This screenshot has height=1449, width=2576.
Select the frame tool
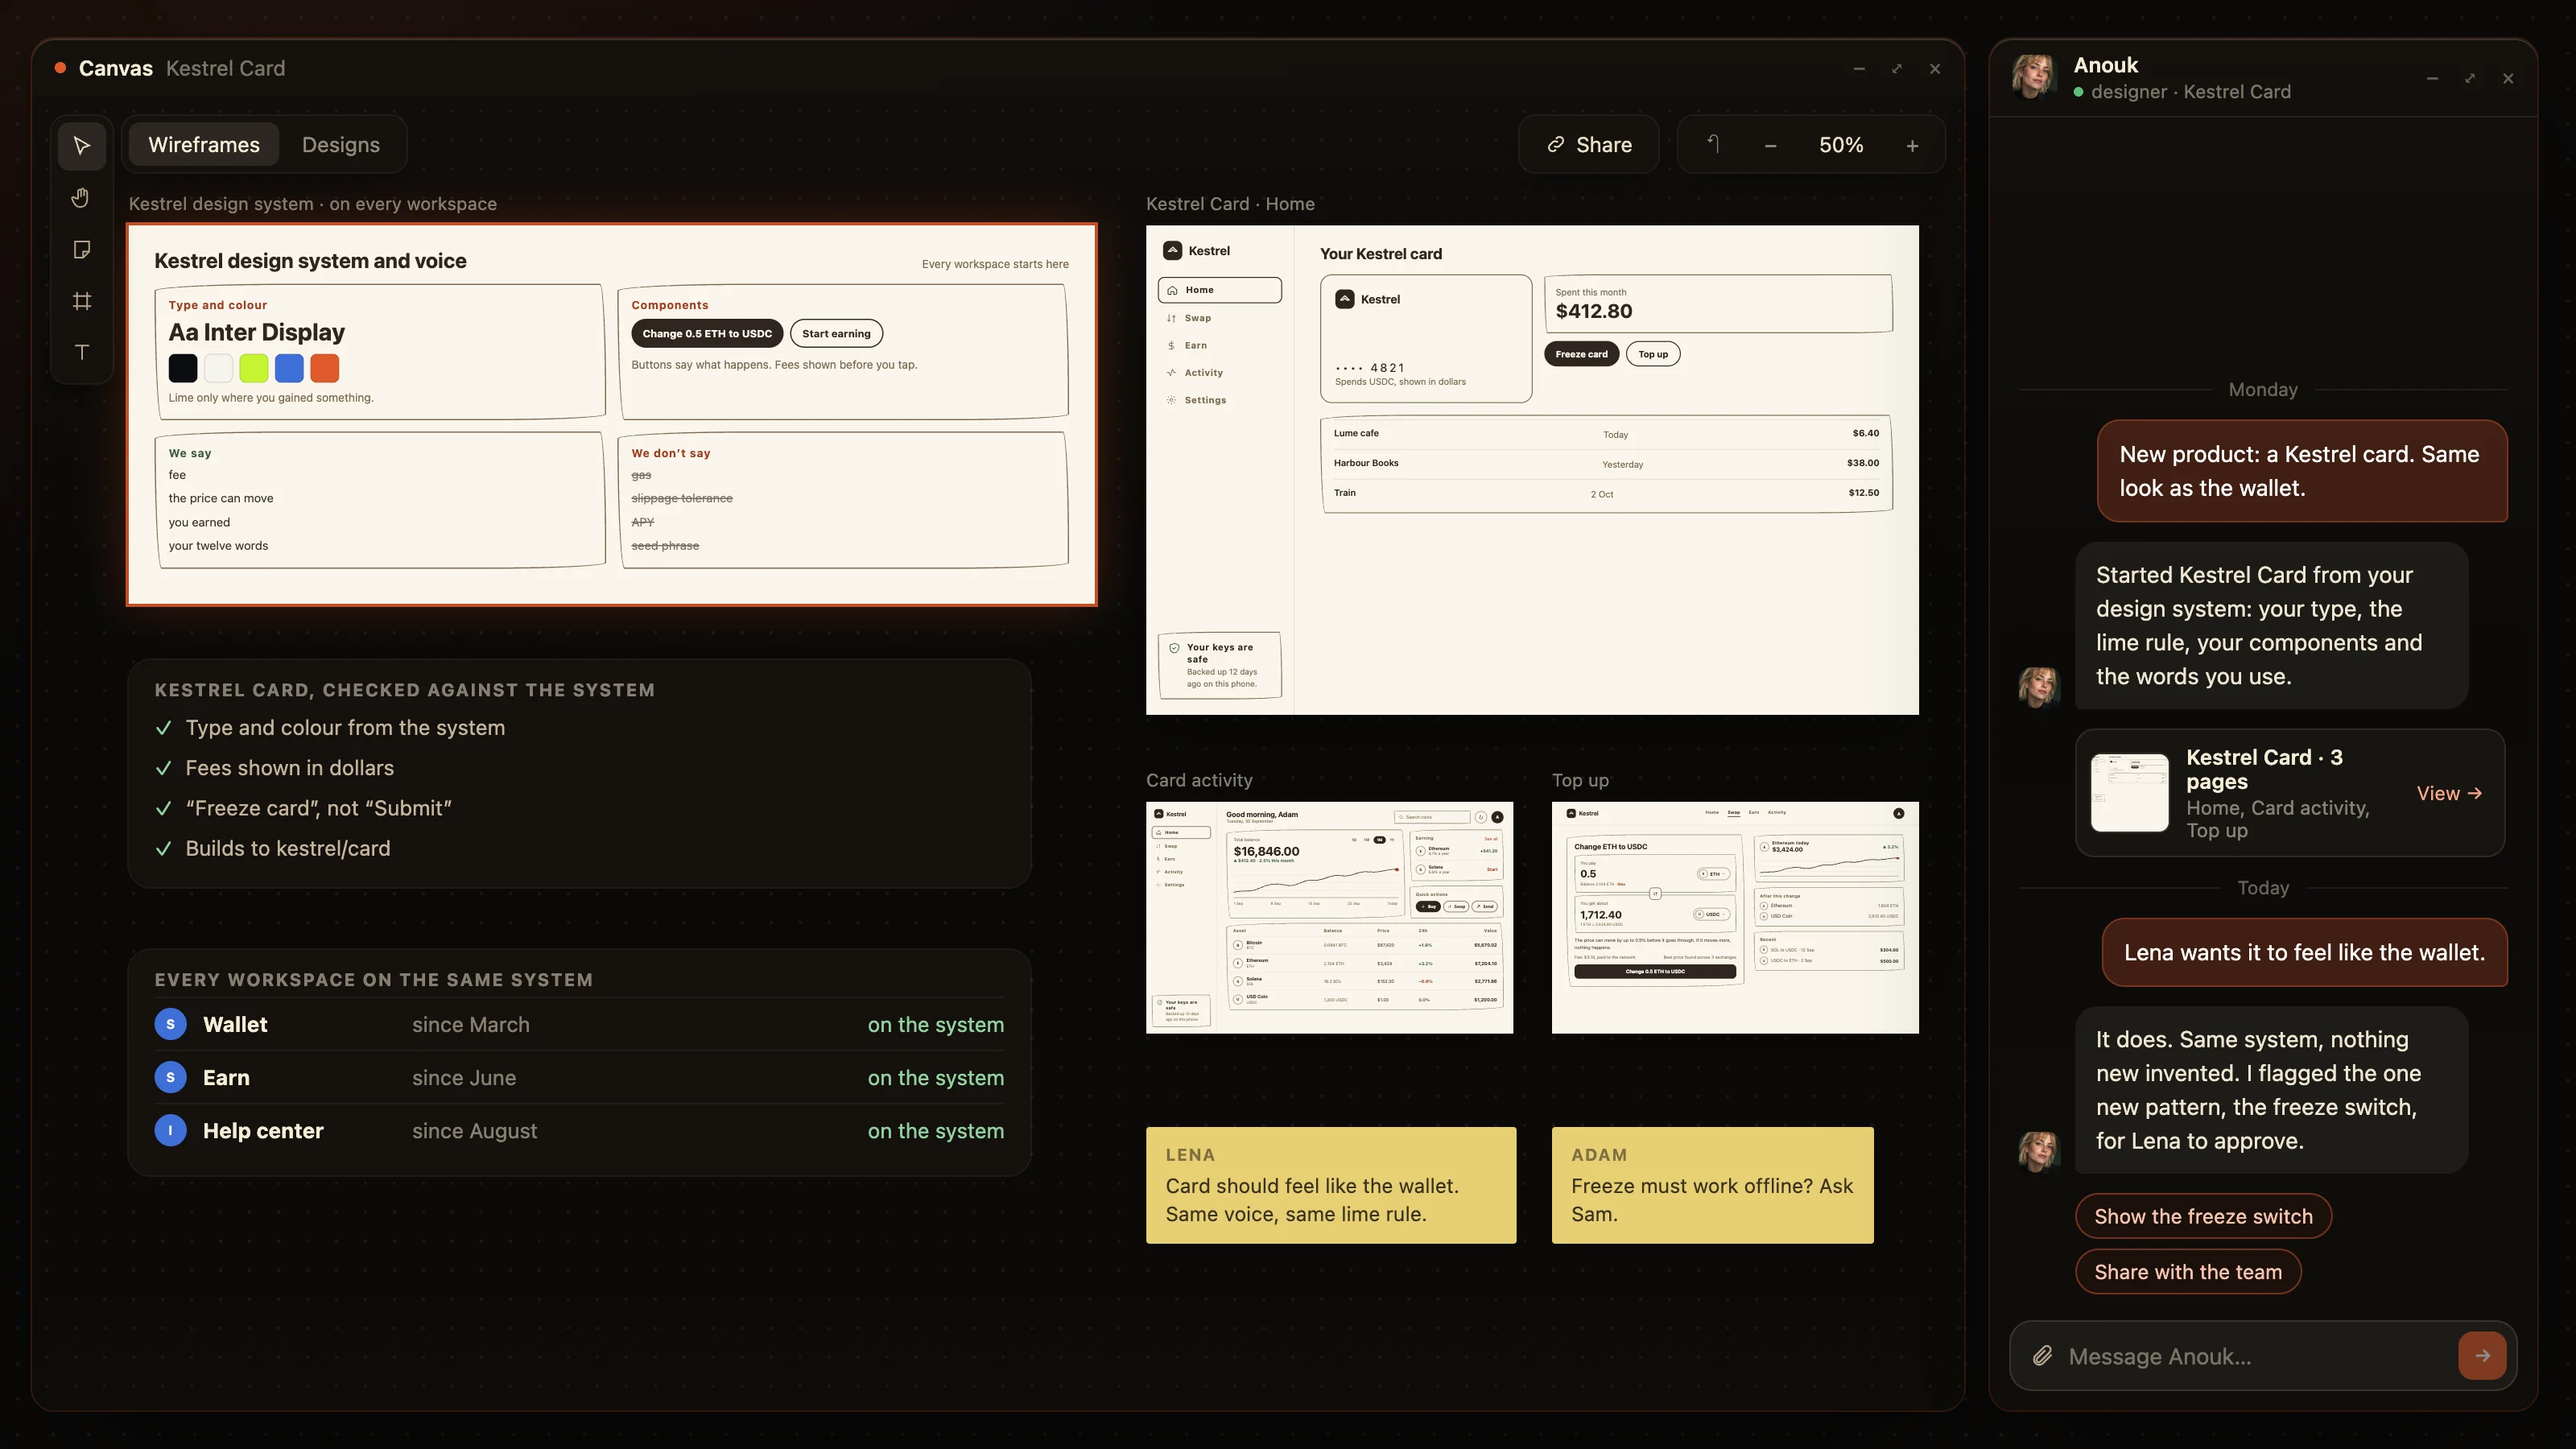pyautogui.click(x=82, y=301)
